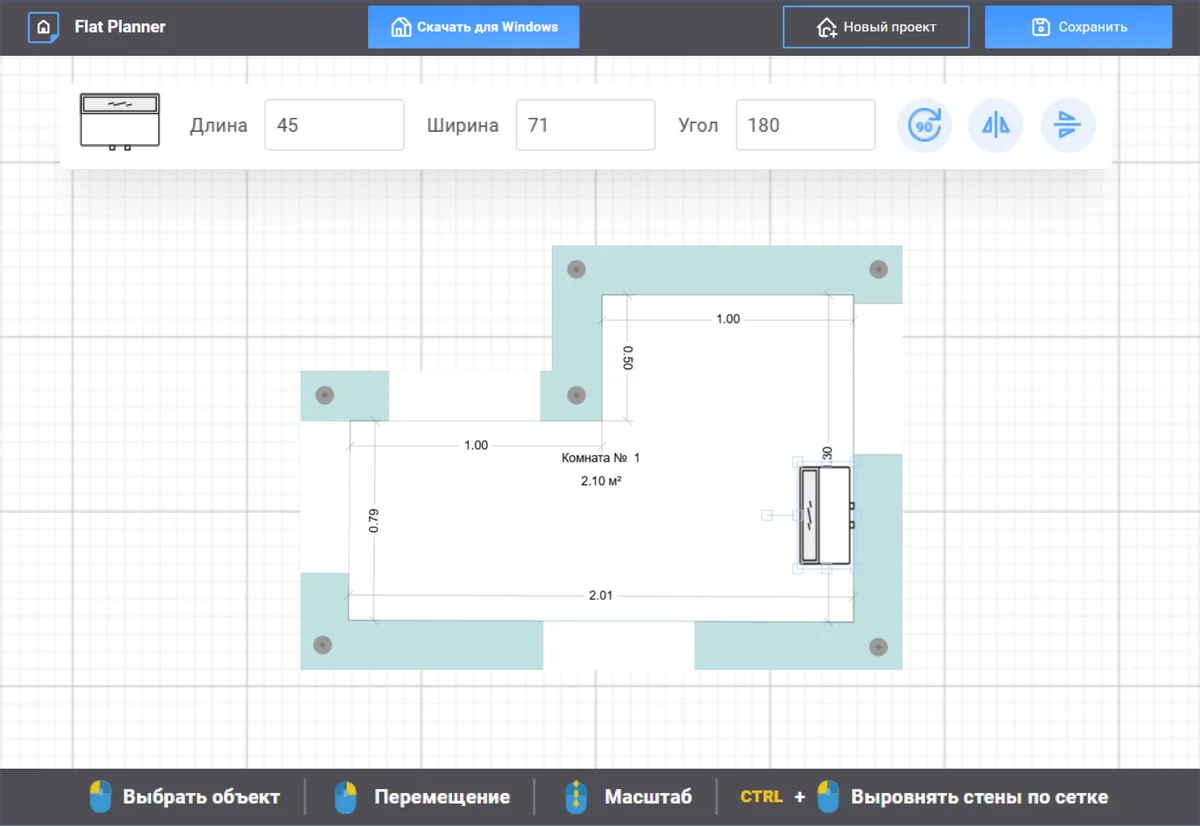The image size is (1200, 826).
Task: Click the 0.50 vertical dimension label
Action: 628,358
